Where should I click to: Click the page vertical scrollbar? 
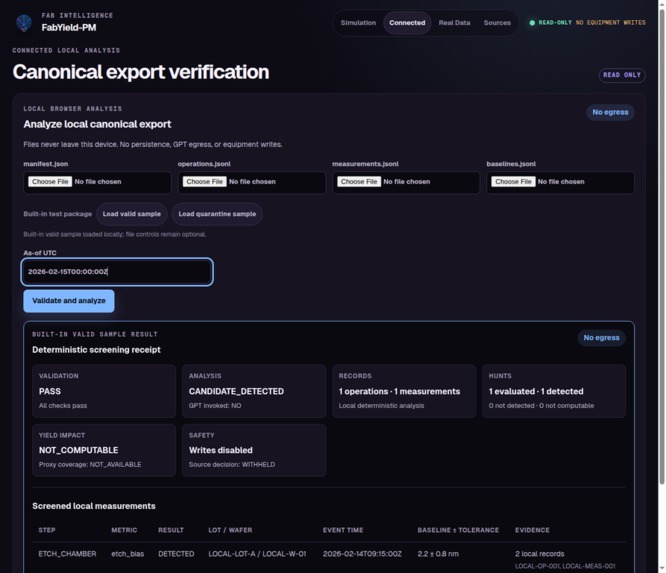click(662, 246)
